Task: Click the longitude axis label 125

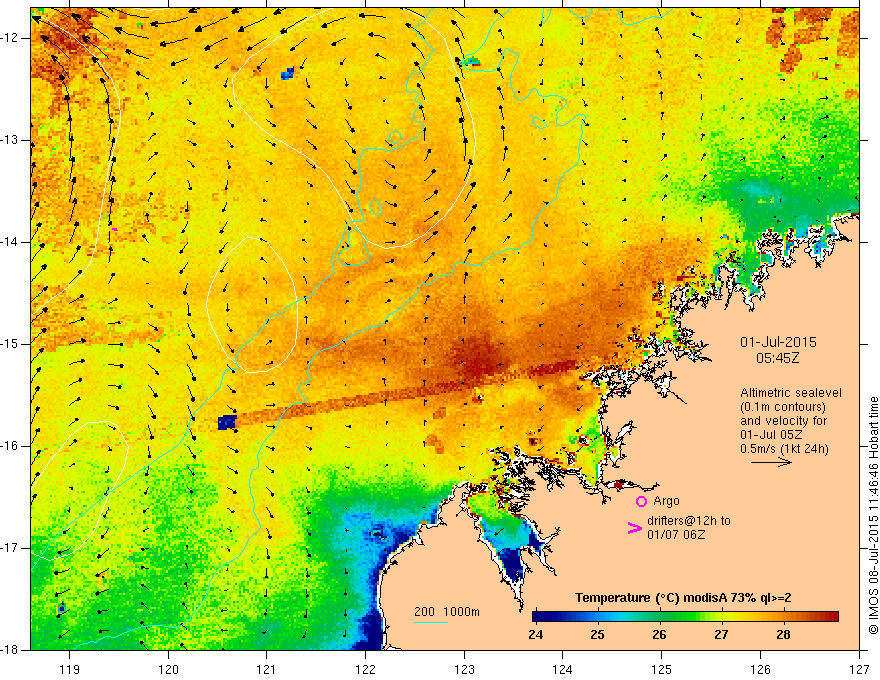Action: point(662,669)
